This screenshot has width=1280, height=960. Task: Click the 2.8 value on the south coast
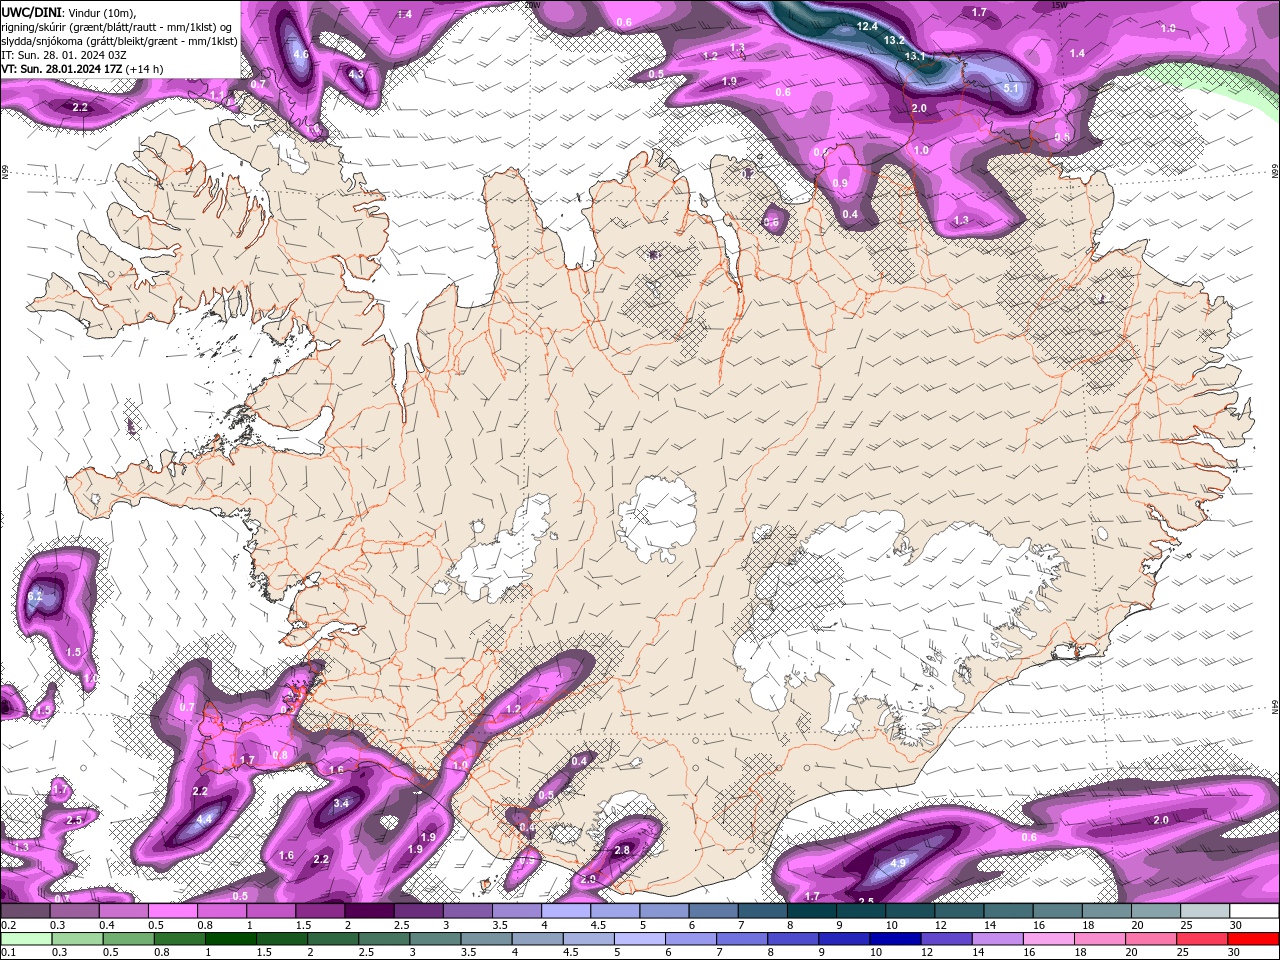coord(622,850)
